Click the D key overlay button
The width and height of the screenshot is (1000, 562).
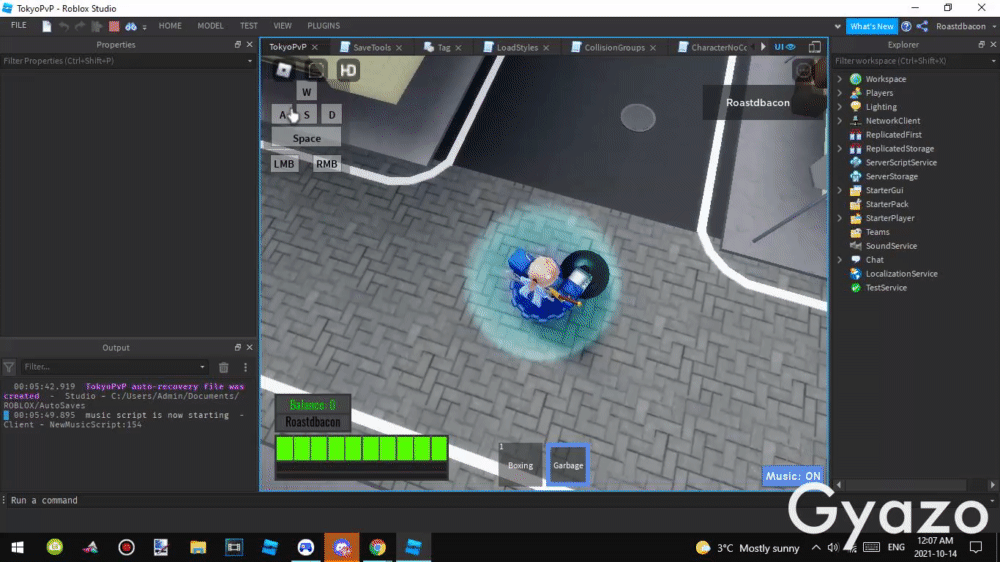pos(332,115)
